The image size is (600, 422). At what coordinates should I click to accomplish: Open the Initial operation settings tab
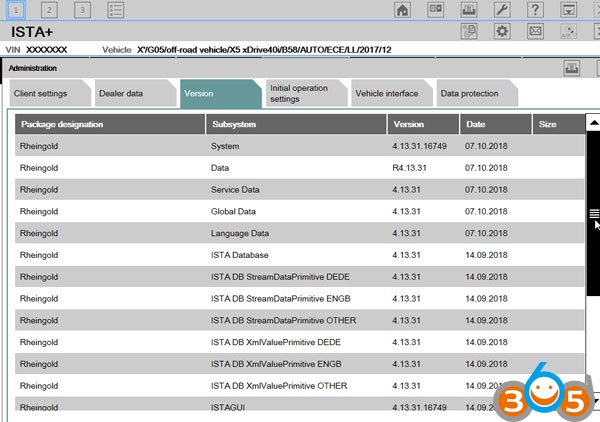click(x=306, y=93)
